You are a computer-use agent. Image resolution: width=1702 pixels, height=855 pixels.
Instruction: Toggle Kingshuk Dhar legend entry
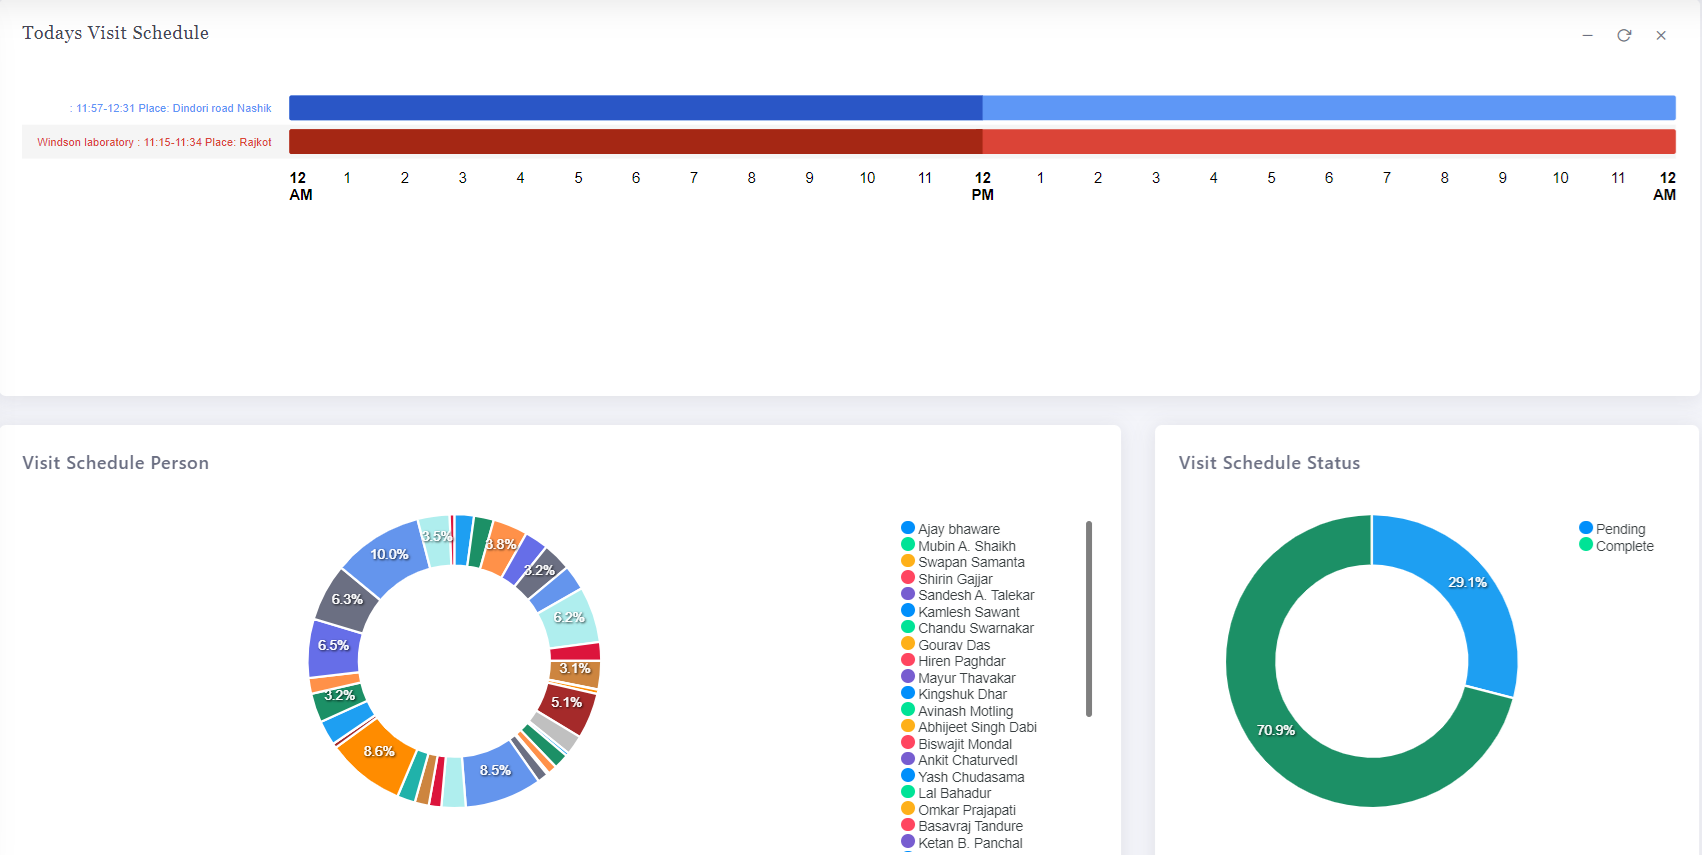[954, 694]
